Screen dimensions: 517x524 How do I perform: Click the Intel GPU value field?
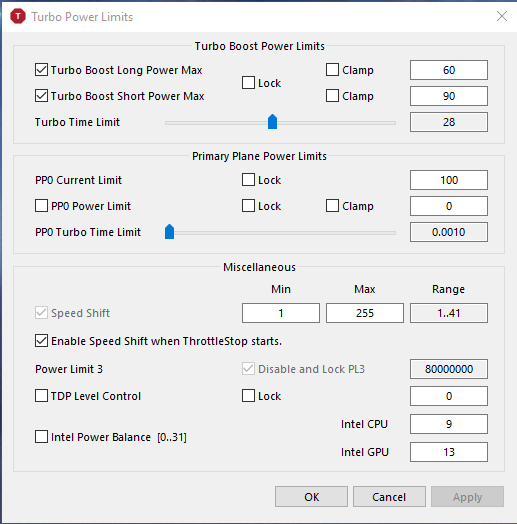point(448,452)
